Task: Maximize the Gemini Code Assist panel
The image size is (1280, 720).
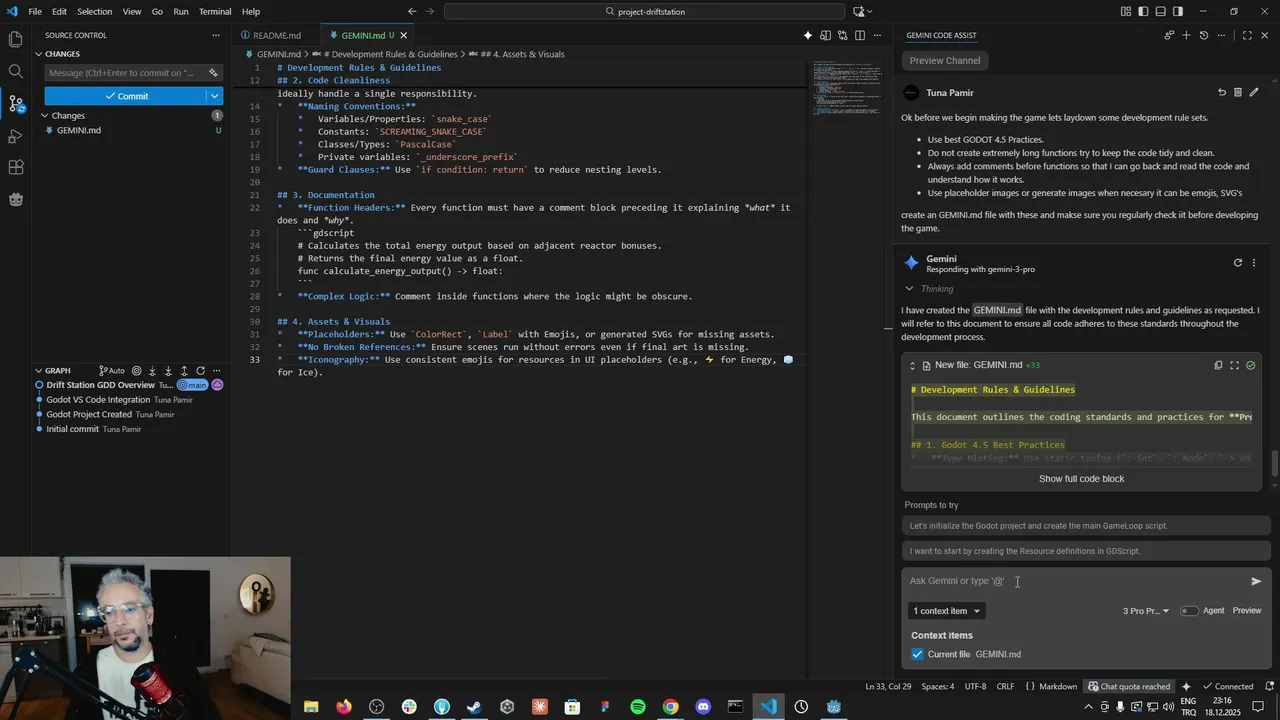Action: pos(1247,35)
